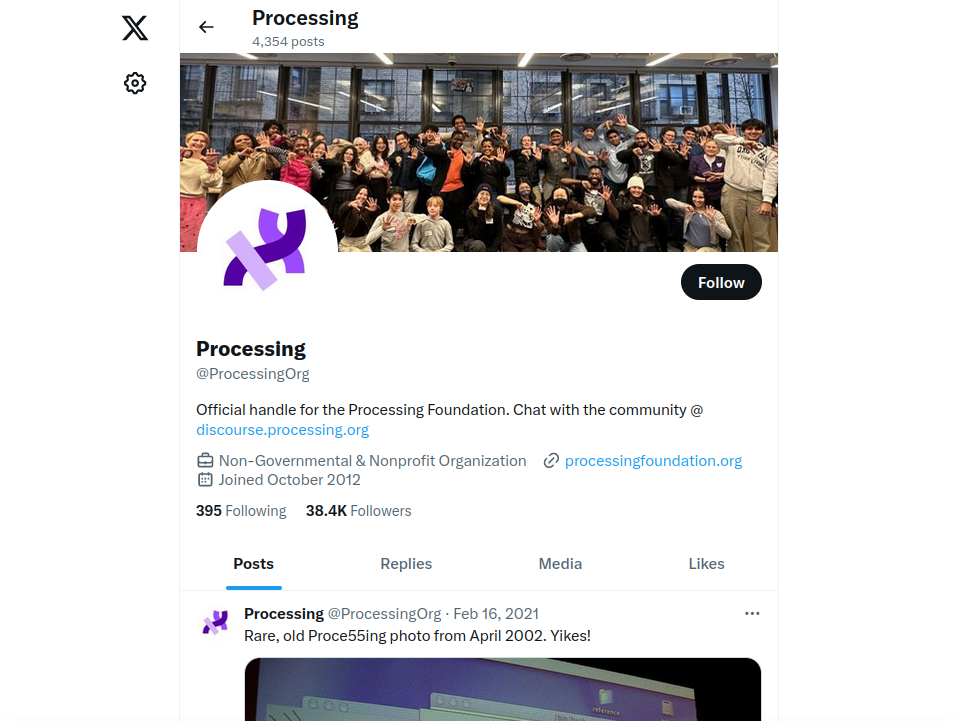Open the Likes tab
The width and height of the screenshot is (961, 721).
point(706,563)
